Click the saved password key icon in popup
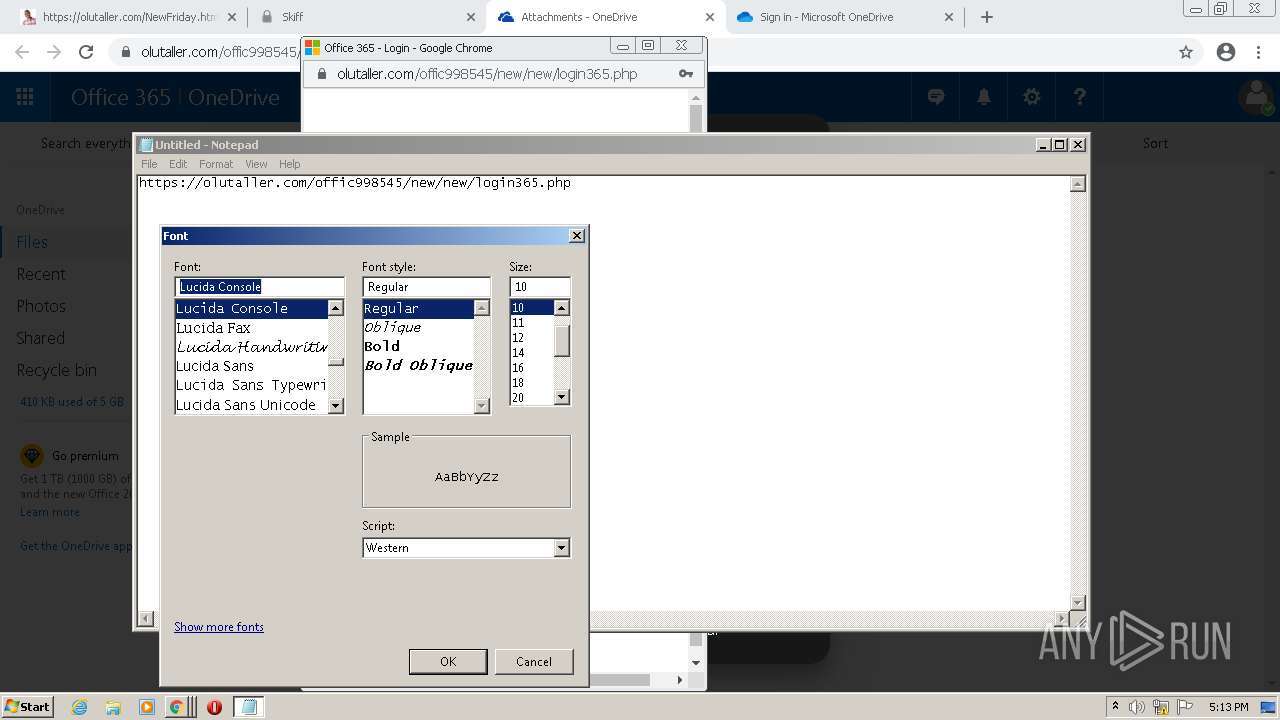 pos(686,74)
